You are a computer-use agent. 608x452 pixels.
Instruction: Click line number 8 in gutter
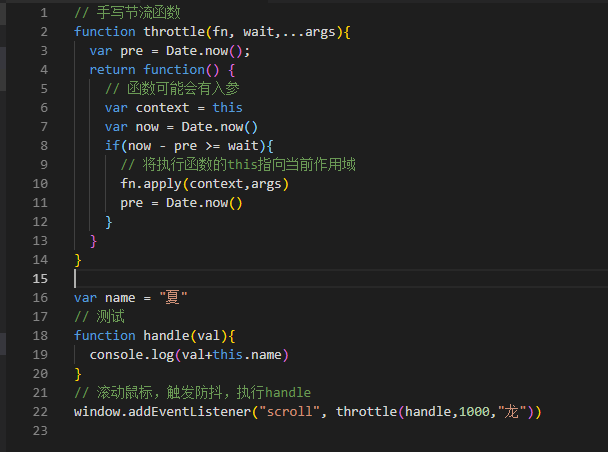point(44,146)
